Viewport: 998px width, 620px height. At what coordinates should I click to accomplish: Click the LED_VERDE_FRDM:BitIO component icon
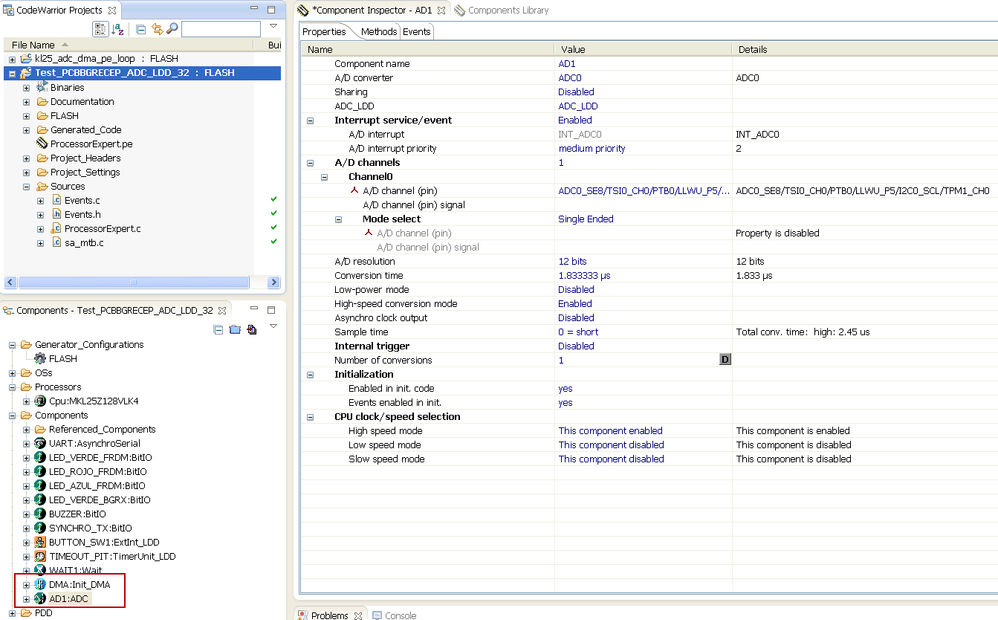point(40,457)
